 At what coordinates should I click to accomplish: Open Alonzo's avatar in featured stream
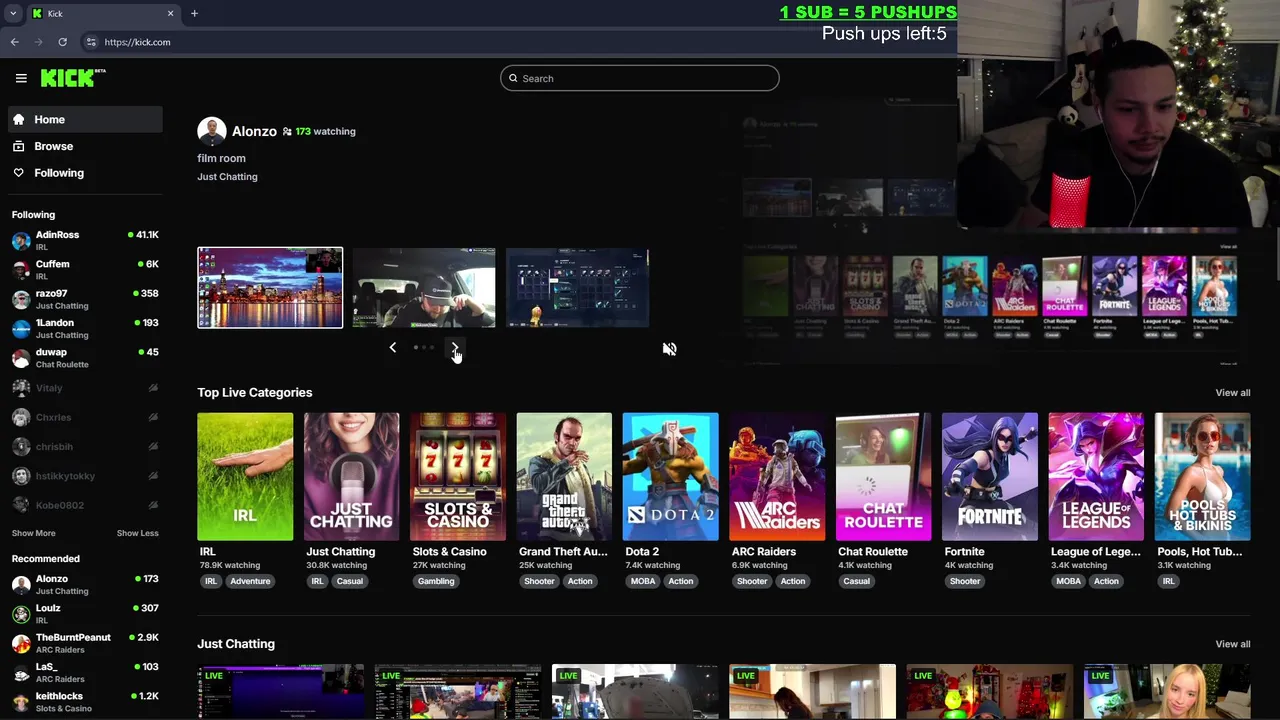coord(211,131)
